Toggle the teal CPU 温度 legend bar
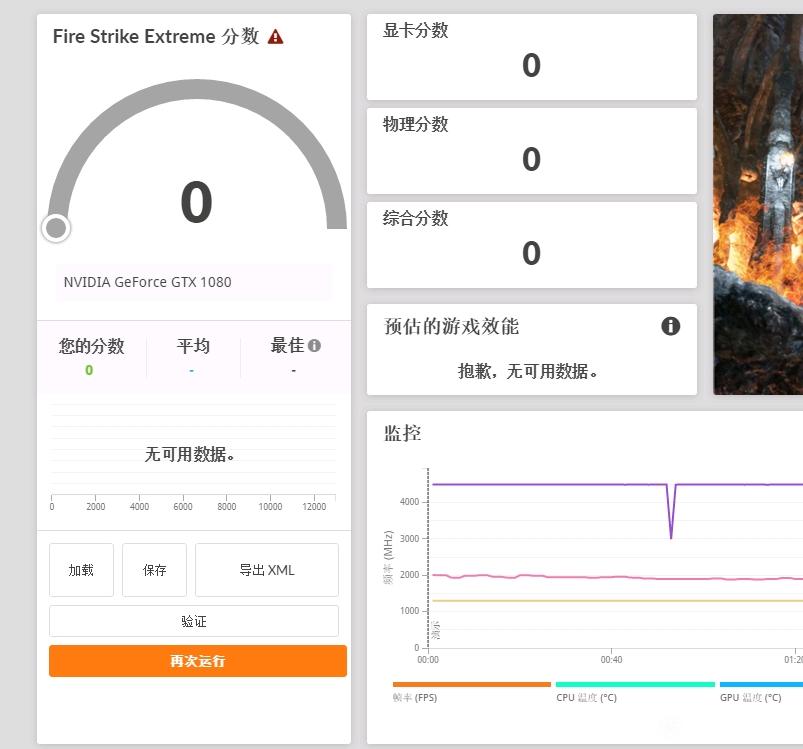Screen dimensions: 803x749 (635, 684)
